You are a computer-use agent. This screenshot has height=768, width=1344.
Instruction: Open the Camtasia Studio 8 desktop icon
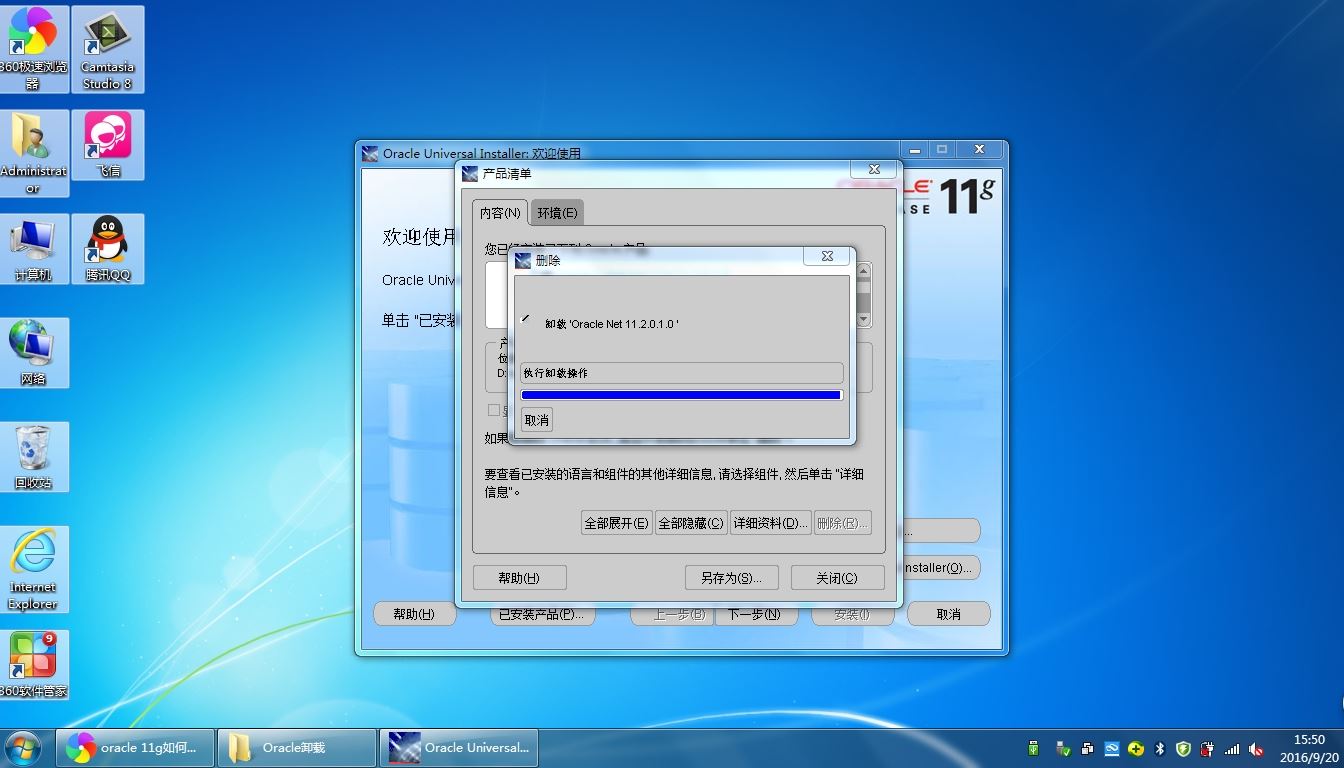pos(107,49)
